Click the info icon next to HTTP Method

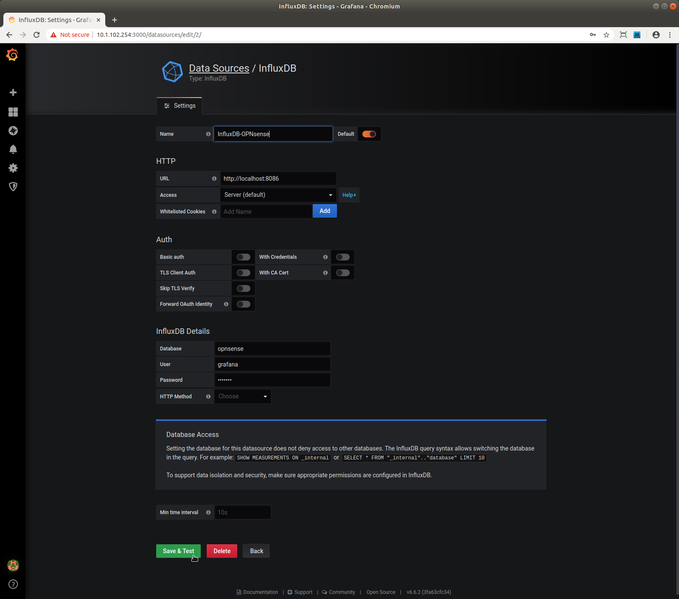coord(208,396)
